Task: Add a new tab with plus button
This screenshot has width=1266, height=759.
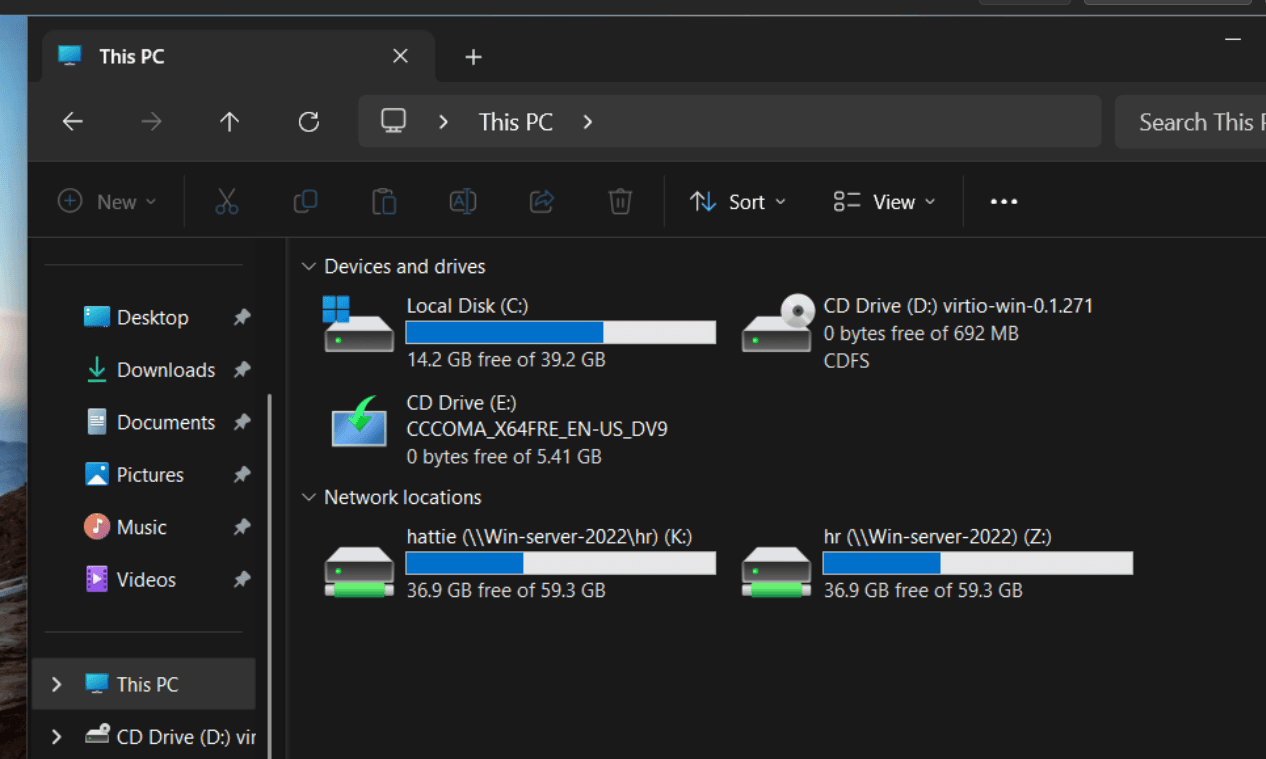Action: click(x=474, y=57)
